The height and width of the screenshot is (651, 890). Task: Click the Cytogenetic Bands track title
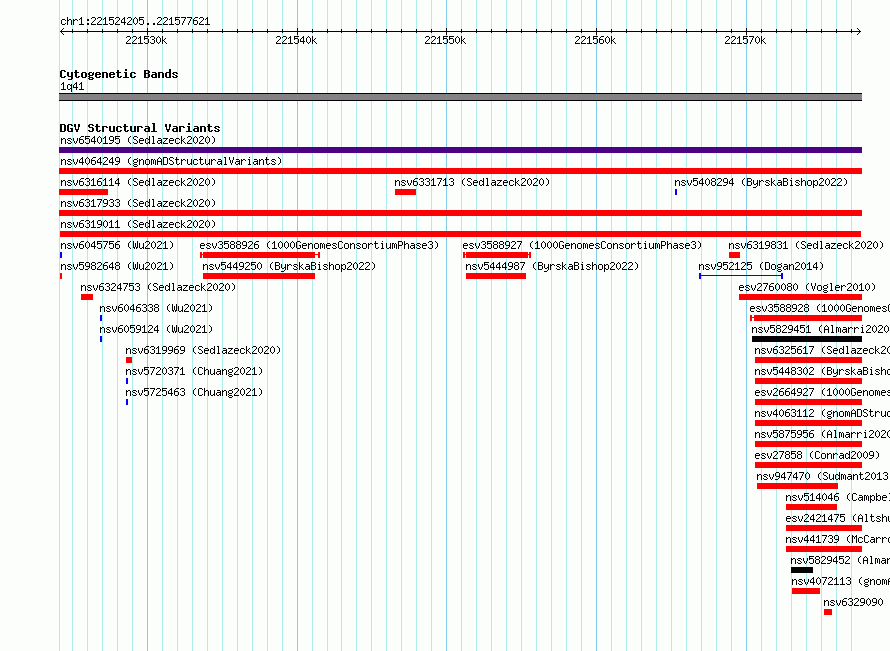[x=119, y=74]
